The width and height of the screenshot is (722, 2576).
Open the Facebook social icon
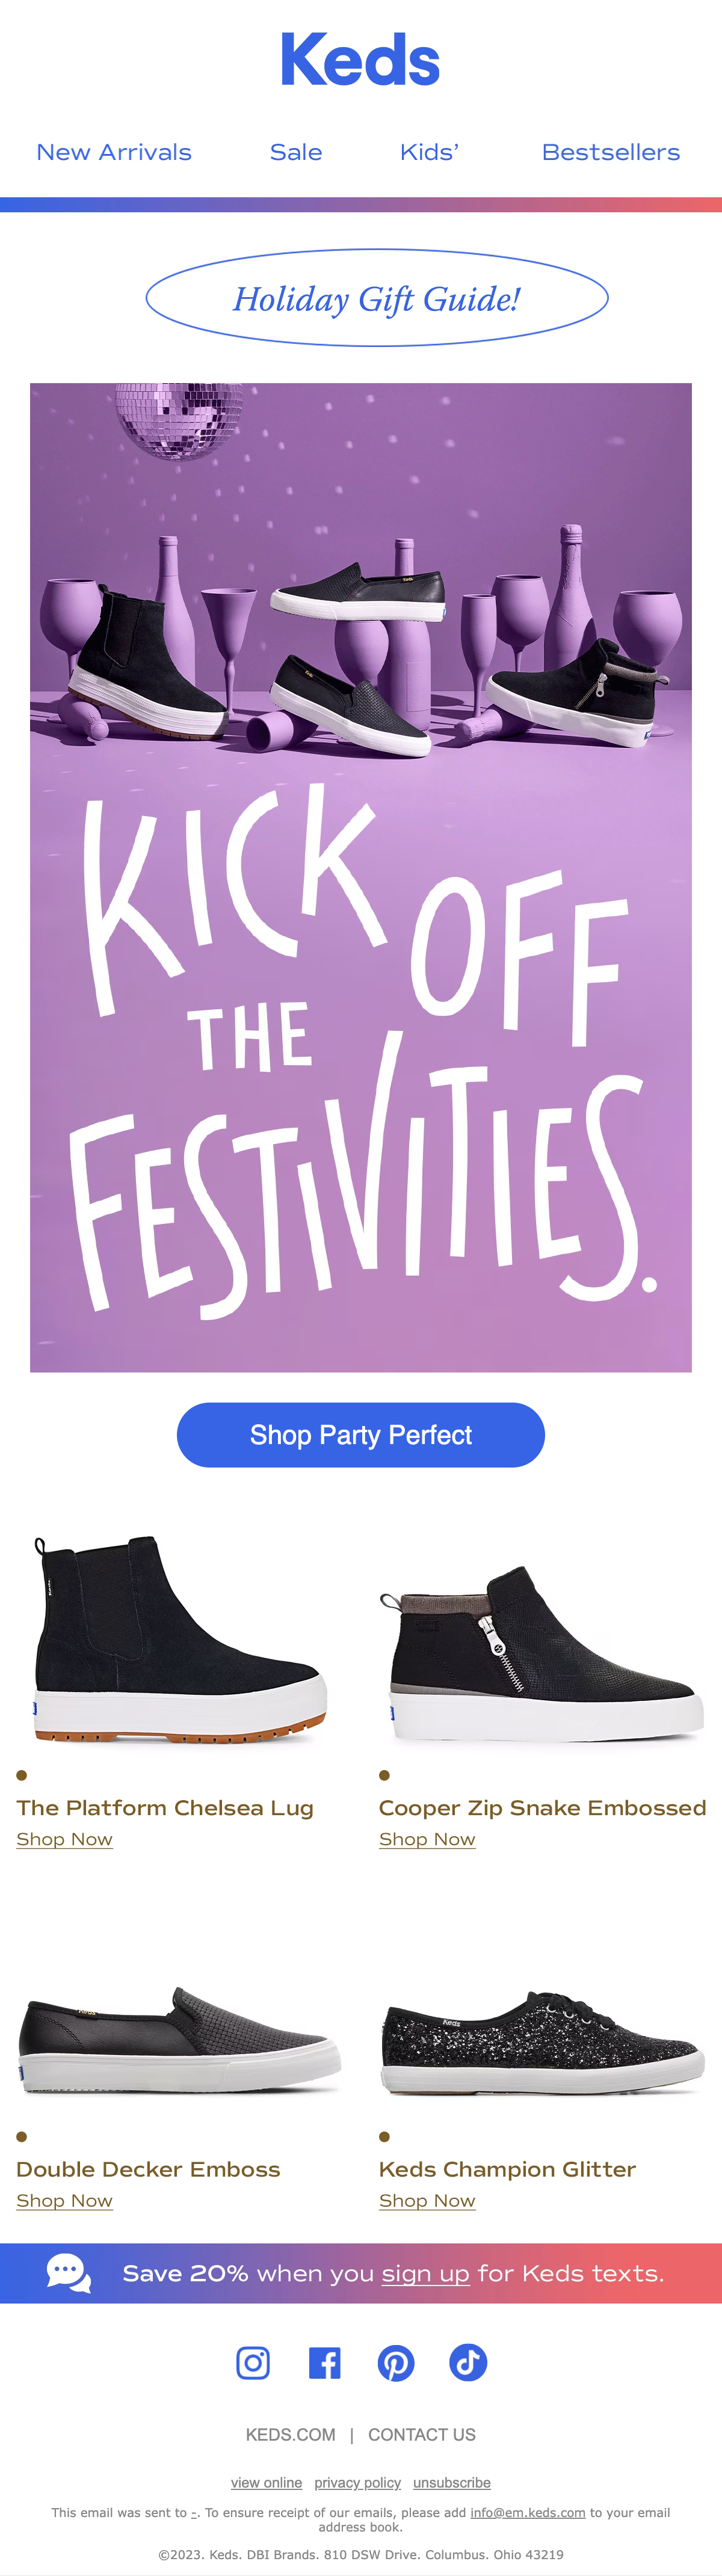[x=324, y=2362]
